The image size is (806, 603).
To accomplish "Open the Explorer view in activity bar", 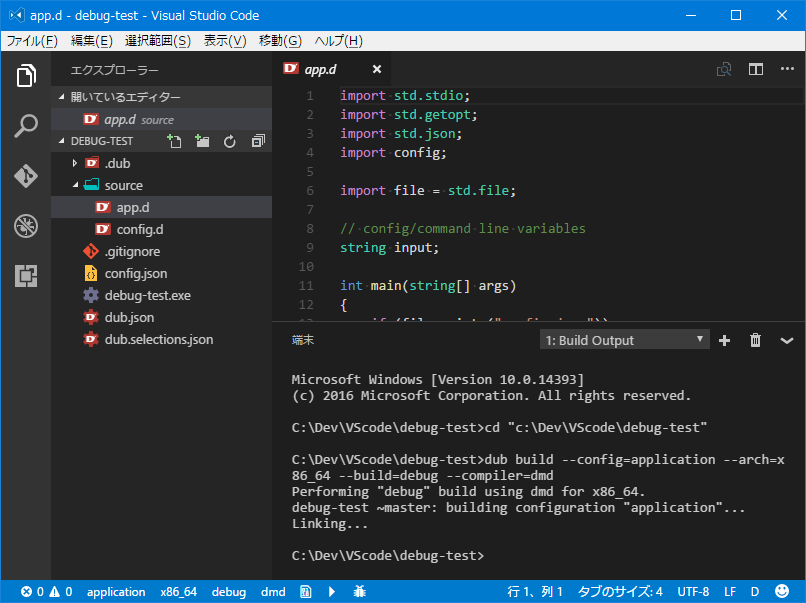I will coord(26,76).
